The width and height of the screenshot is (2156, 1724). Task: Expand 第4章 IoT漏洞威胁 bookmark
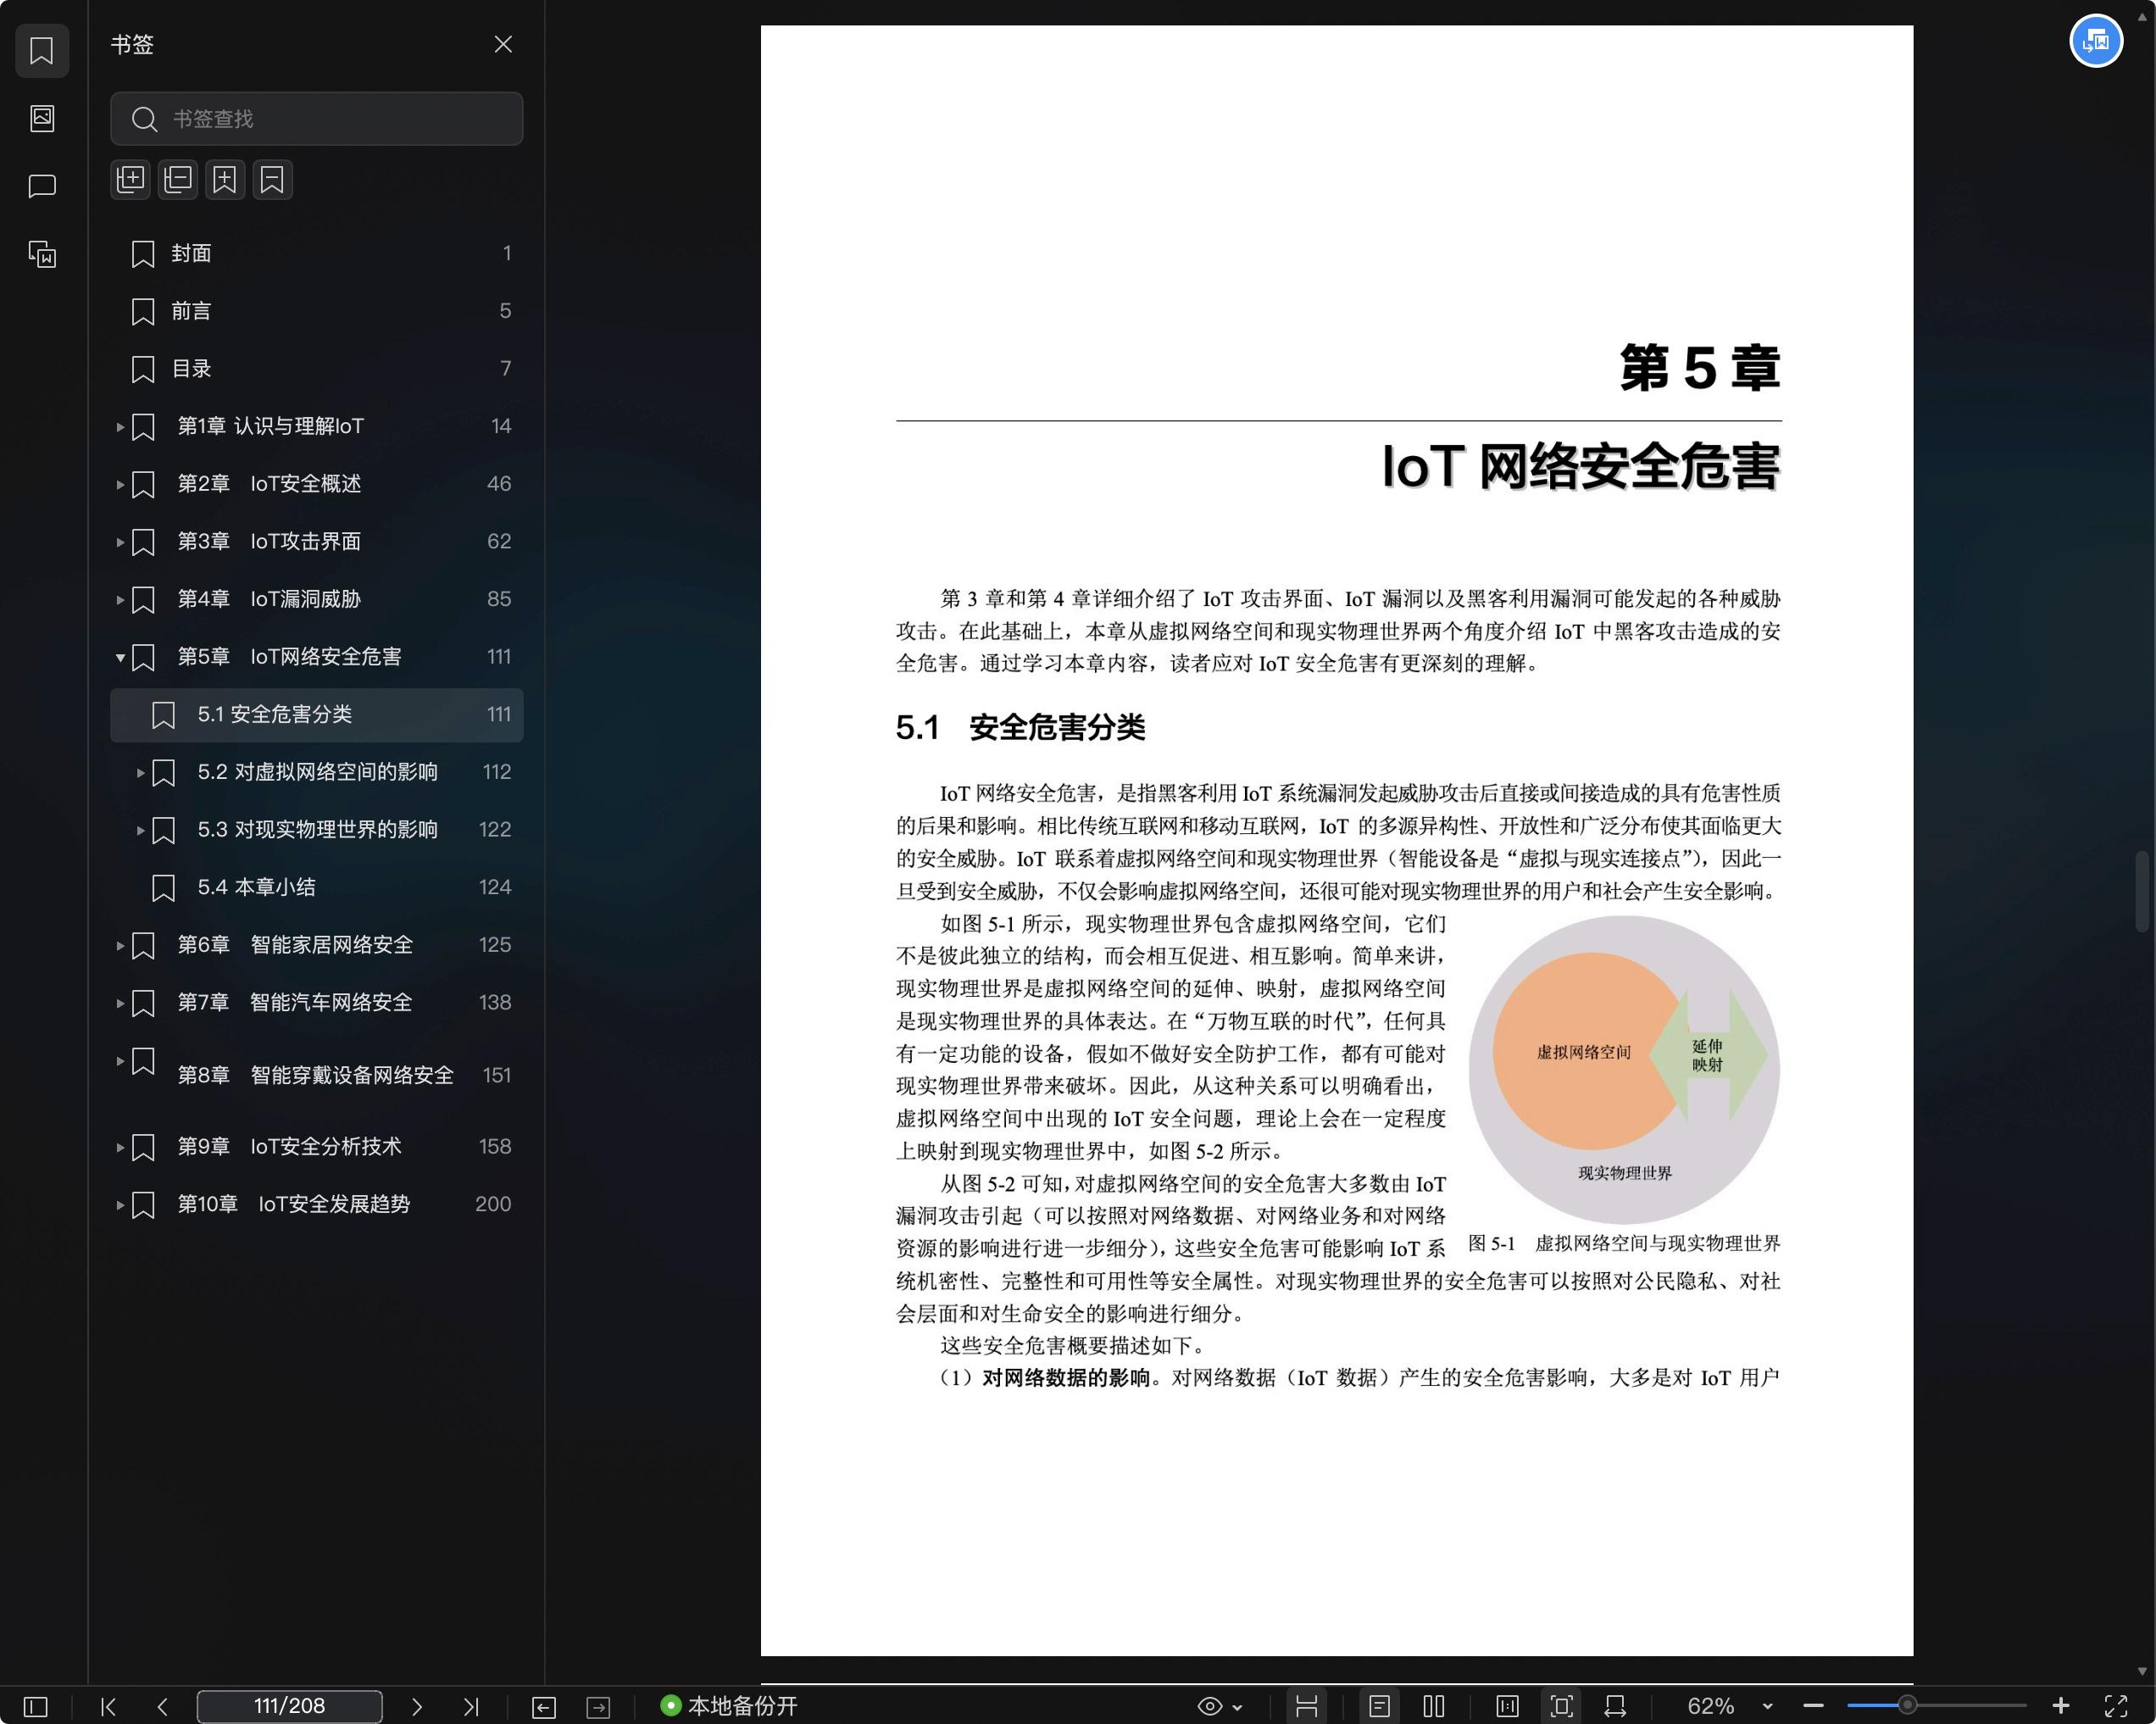tap(120, 600)
